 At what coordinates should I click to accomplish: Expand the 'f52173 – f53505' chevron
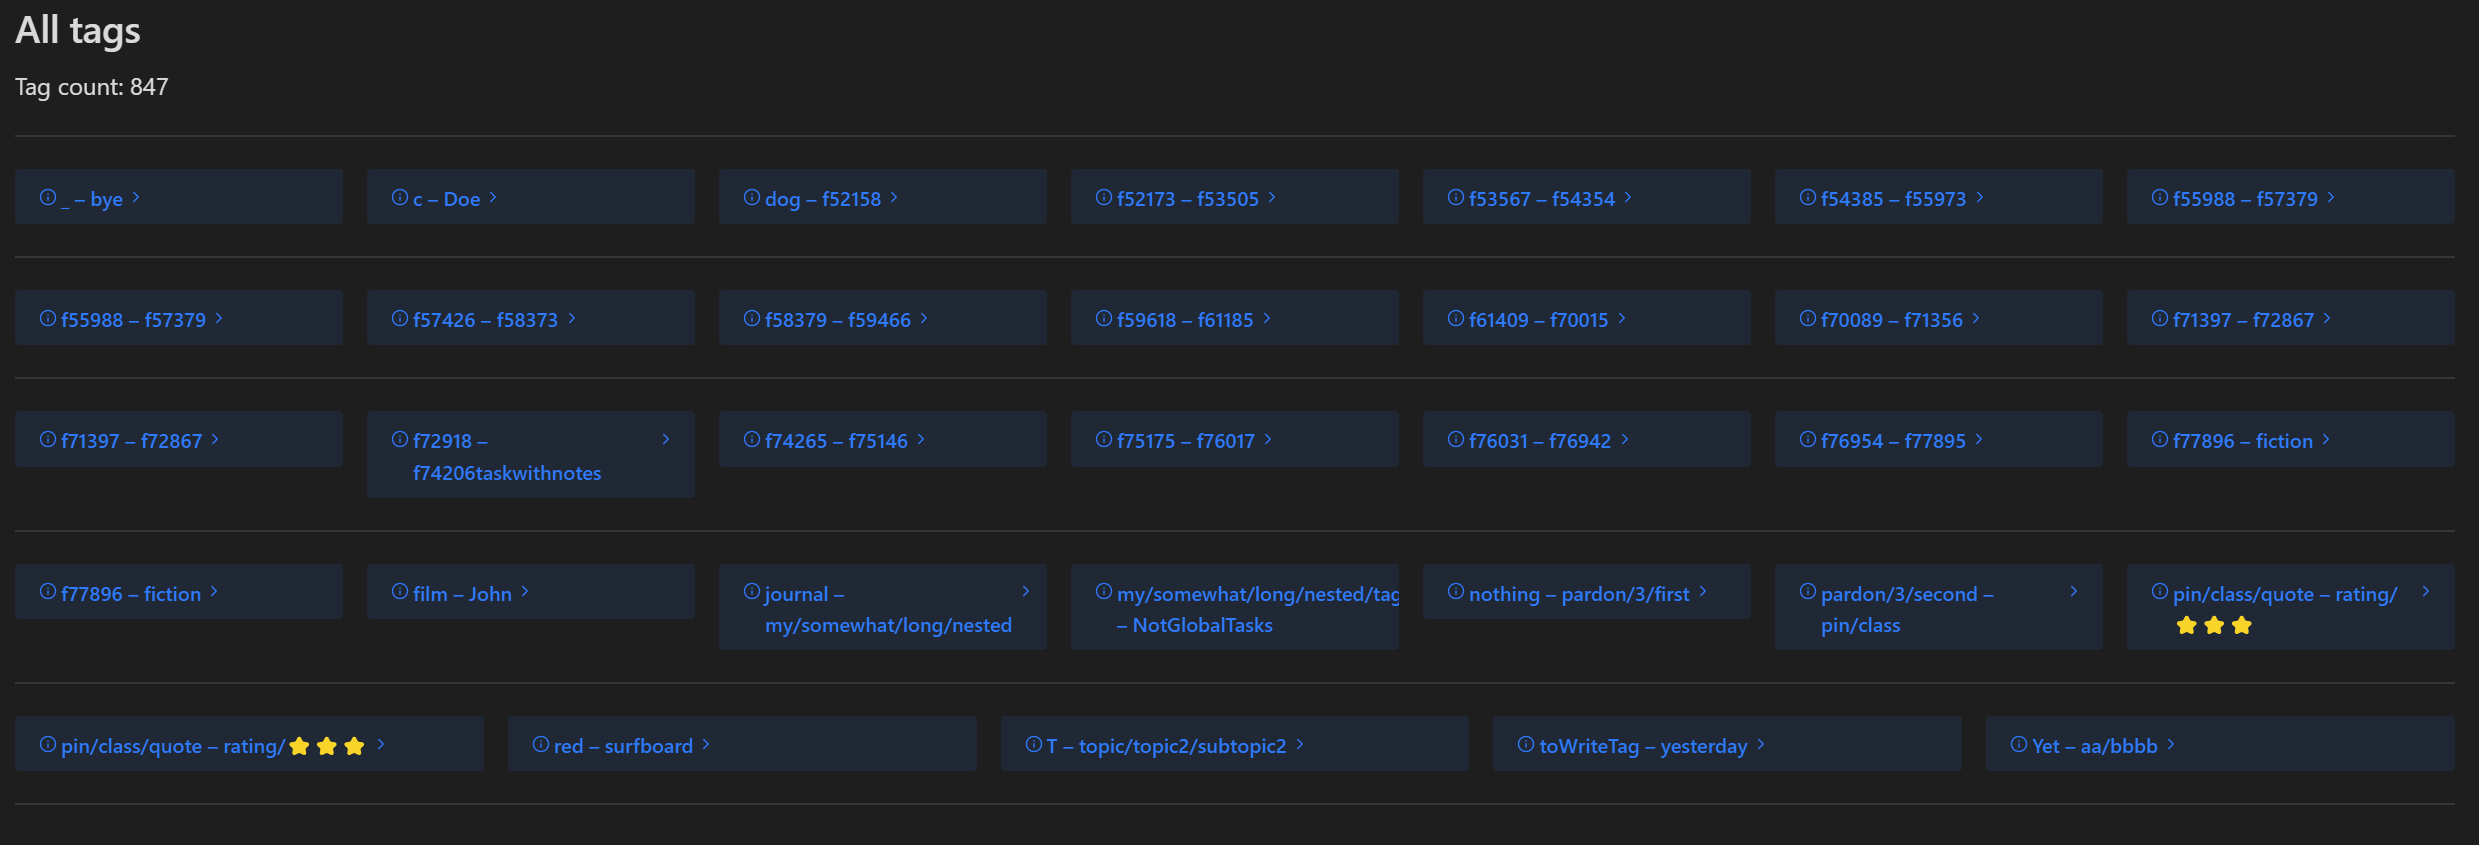point(1272,198)
